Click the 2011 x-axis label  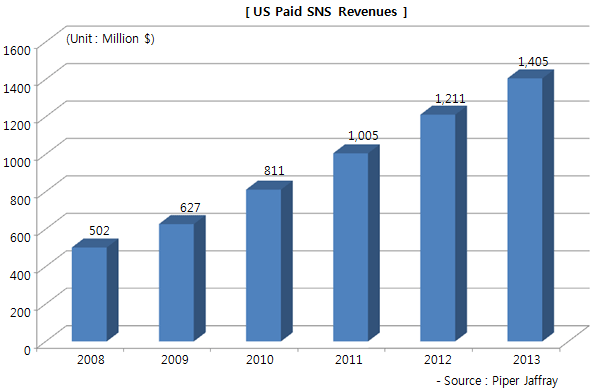[348, 359]
